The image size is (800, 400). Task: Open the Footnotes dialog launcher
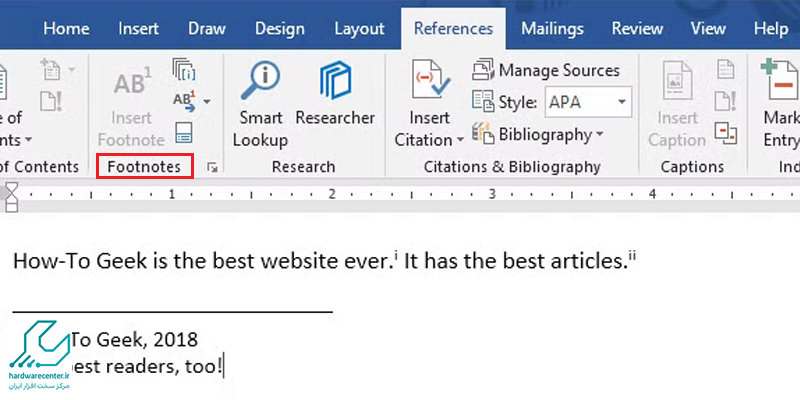(x=213, y=167)
